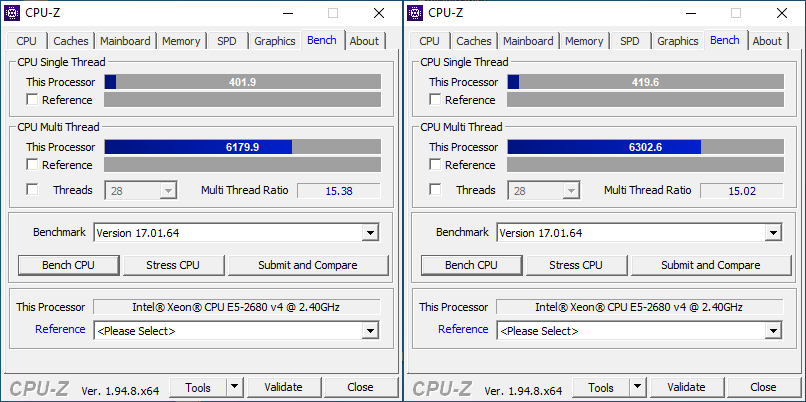Image resolution: width=806 pixels, height=402 pixels.
Task: Click single thread 401.9 score bar
Action: pos(243,82)
